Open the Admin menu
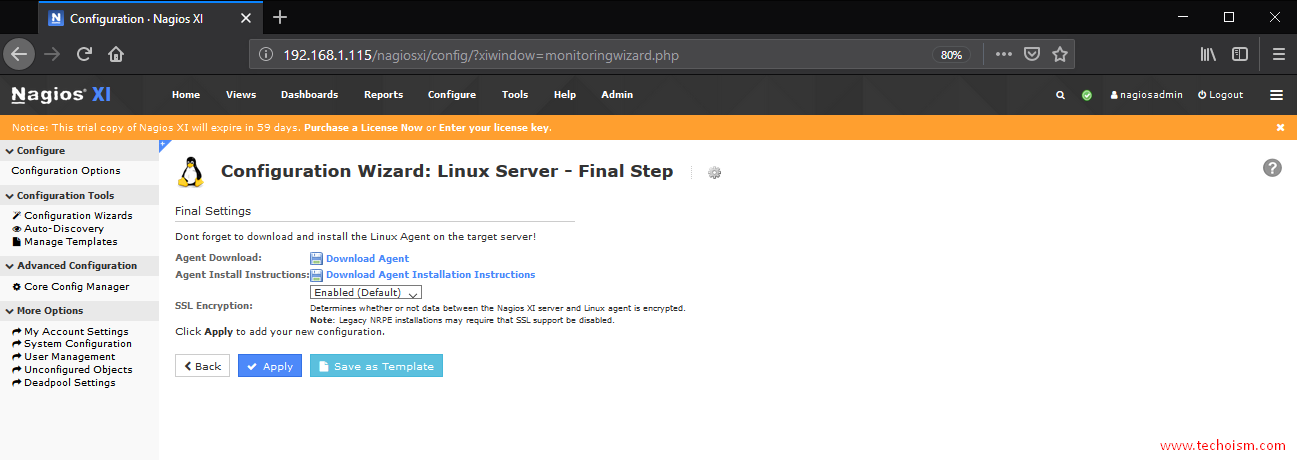 617,95
